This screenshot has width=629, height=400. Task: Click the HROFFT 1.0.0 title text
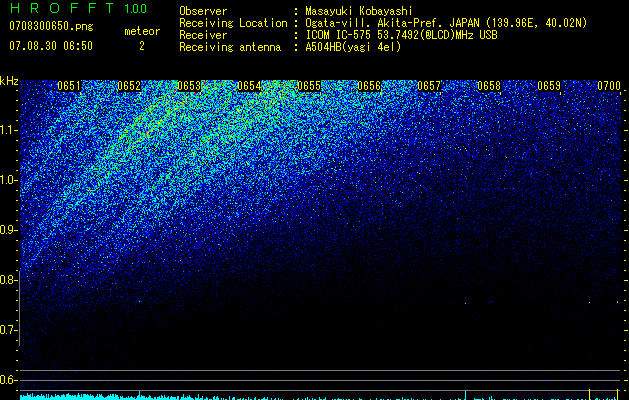click(78, 8)
